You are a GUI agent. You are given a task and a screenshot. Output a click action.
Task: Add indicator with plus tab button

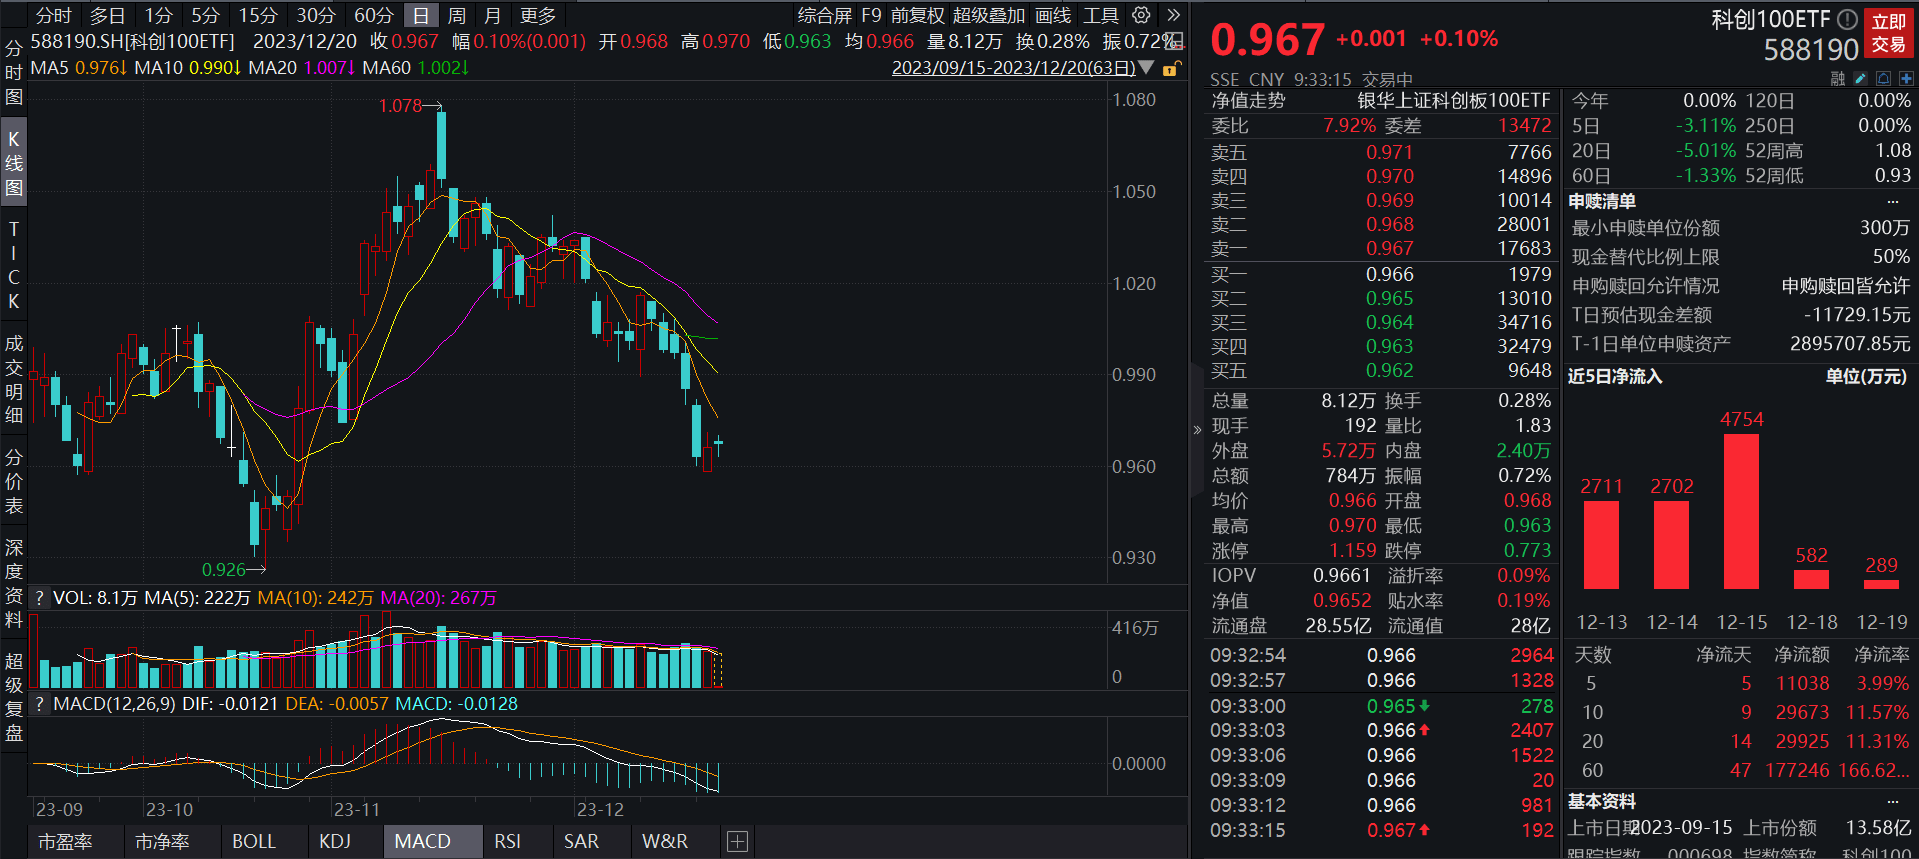coord(737,841)
